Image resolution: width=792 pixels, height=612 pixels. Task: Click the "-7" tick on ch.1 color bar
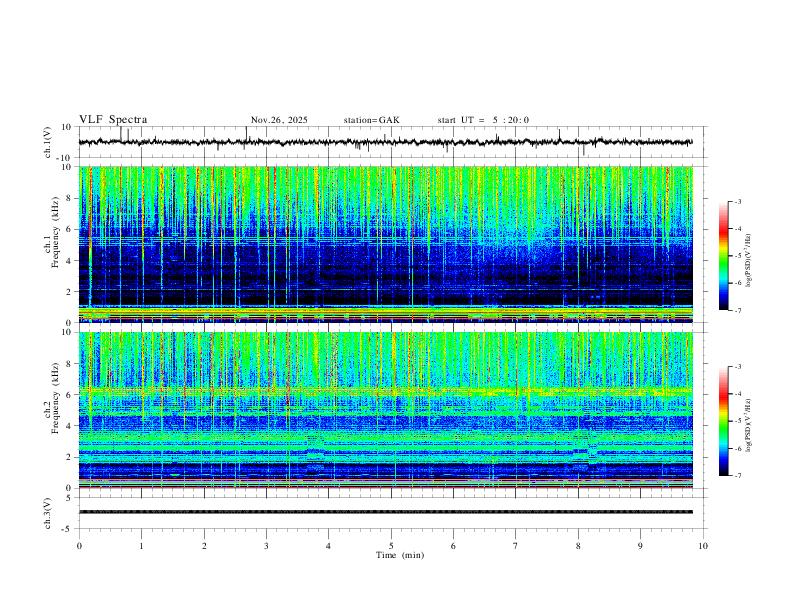[x=737, y=311]
